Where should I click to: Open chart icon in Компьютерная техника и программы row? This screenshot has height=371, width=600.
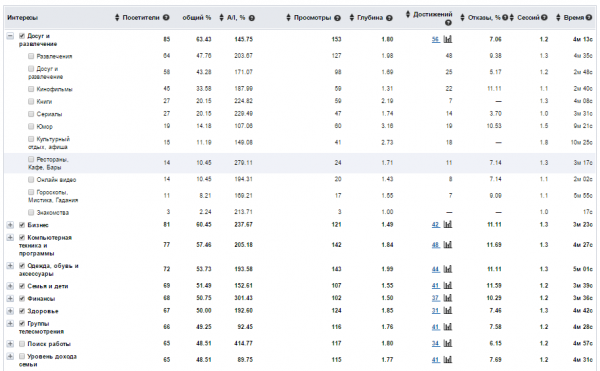click(x=448, y=244)
